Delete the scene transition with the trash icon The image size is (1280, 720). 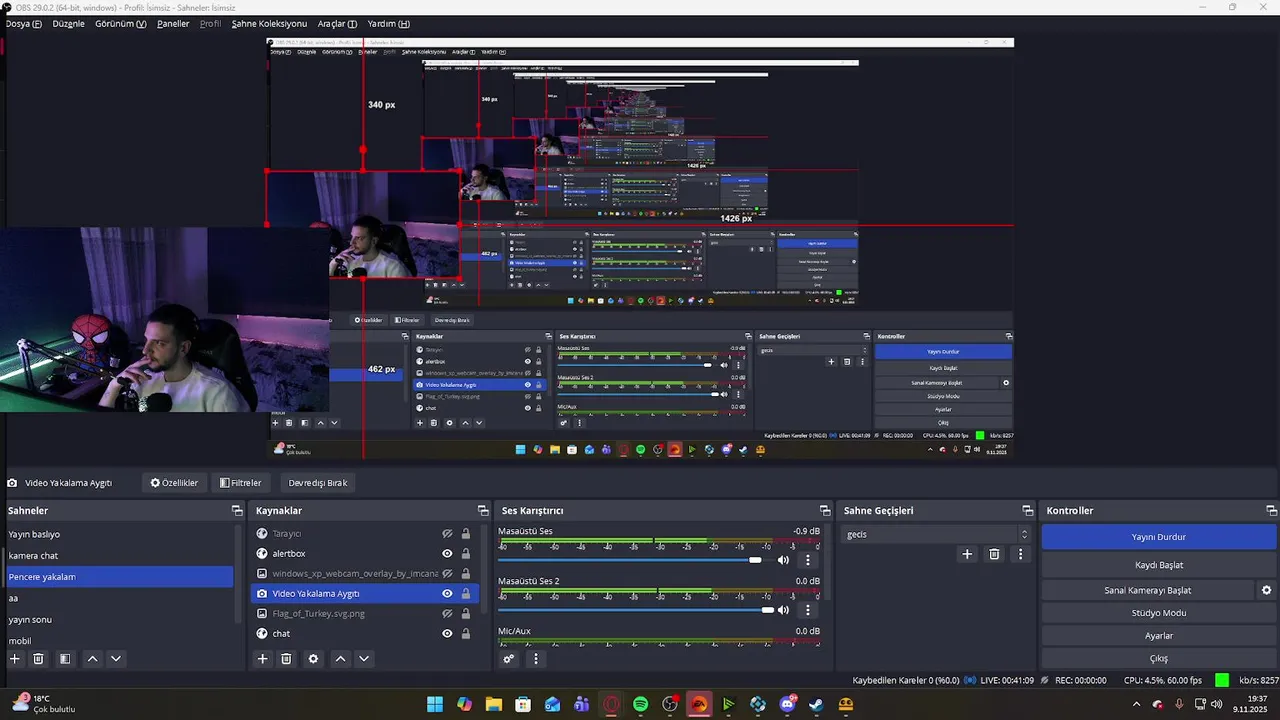point(994,554)
